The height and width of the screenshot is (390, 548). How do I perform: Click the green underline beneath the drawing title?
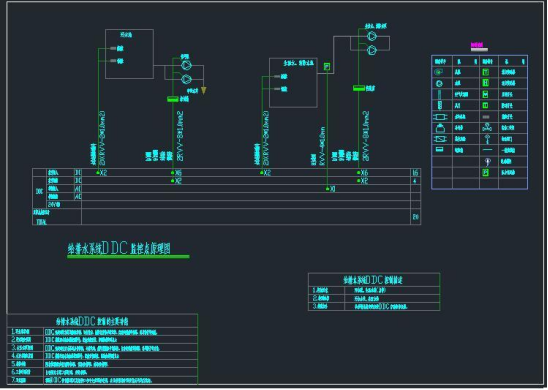click(x=128, y=257)
